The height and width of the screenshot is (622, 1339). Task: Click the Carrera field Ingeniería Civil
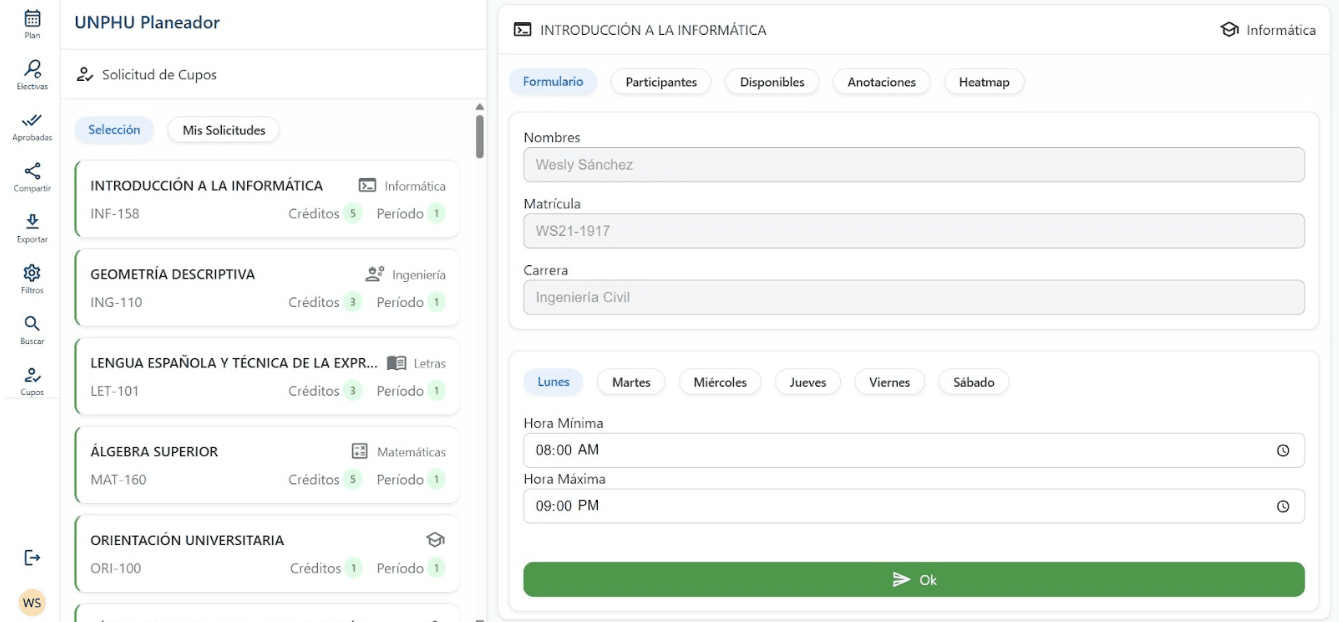tap(914, 297)
